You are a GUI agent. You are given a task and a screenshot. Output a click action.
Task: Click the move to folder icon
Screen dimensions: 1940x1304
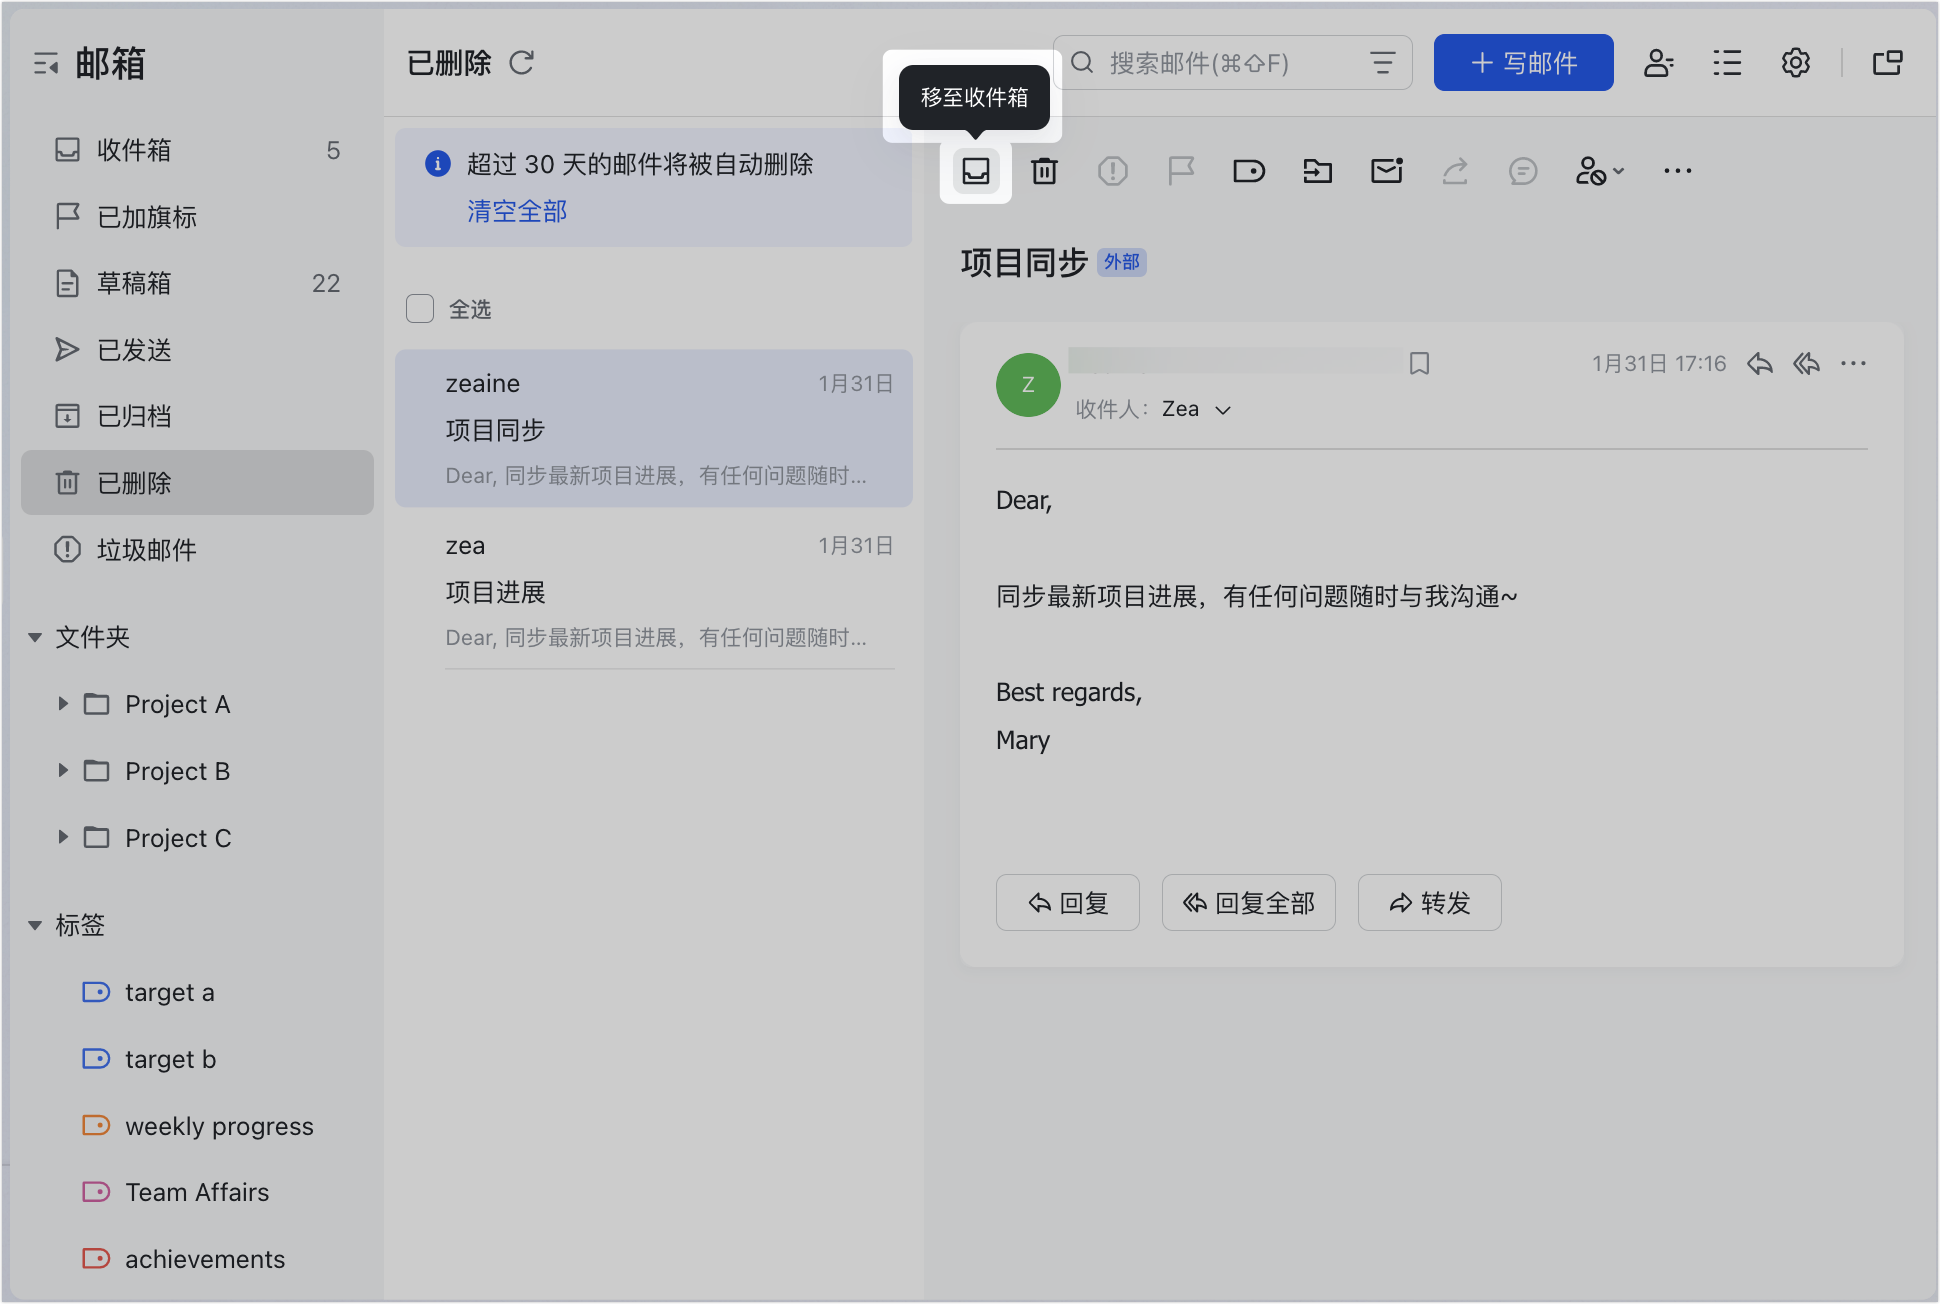pyautogui.click(x=1318, y=171)
